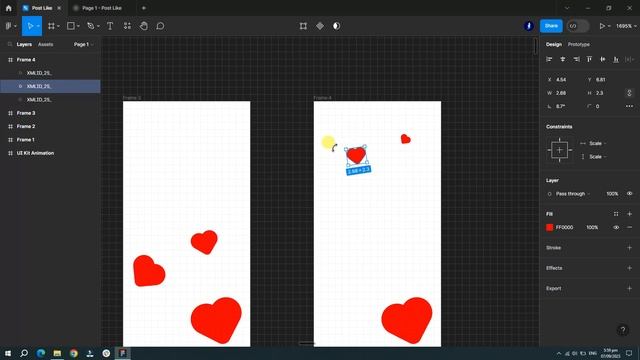Click Align right icon

[576, 59]
